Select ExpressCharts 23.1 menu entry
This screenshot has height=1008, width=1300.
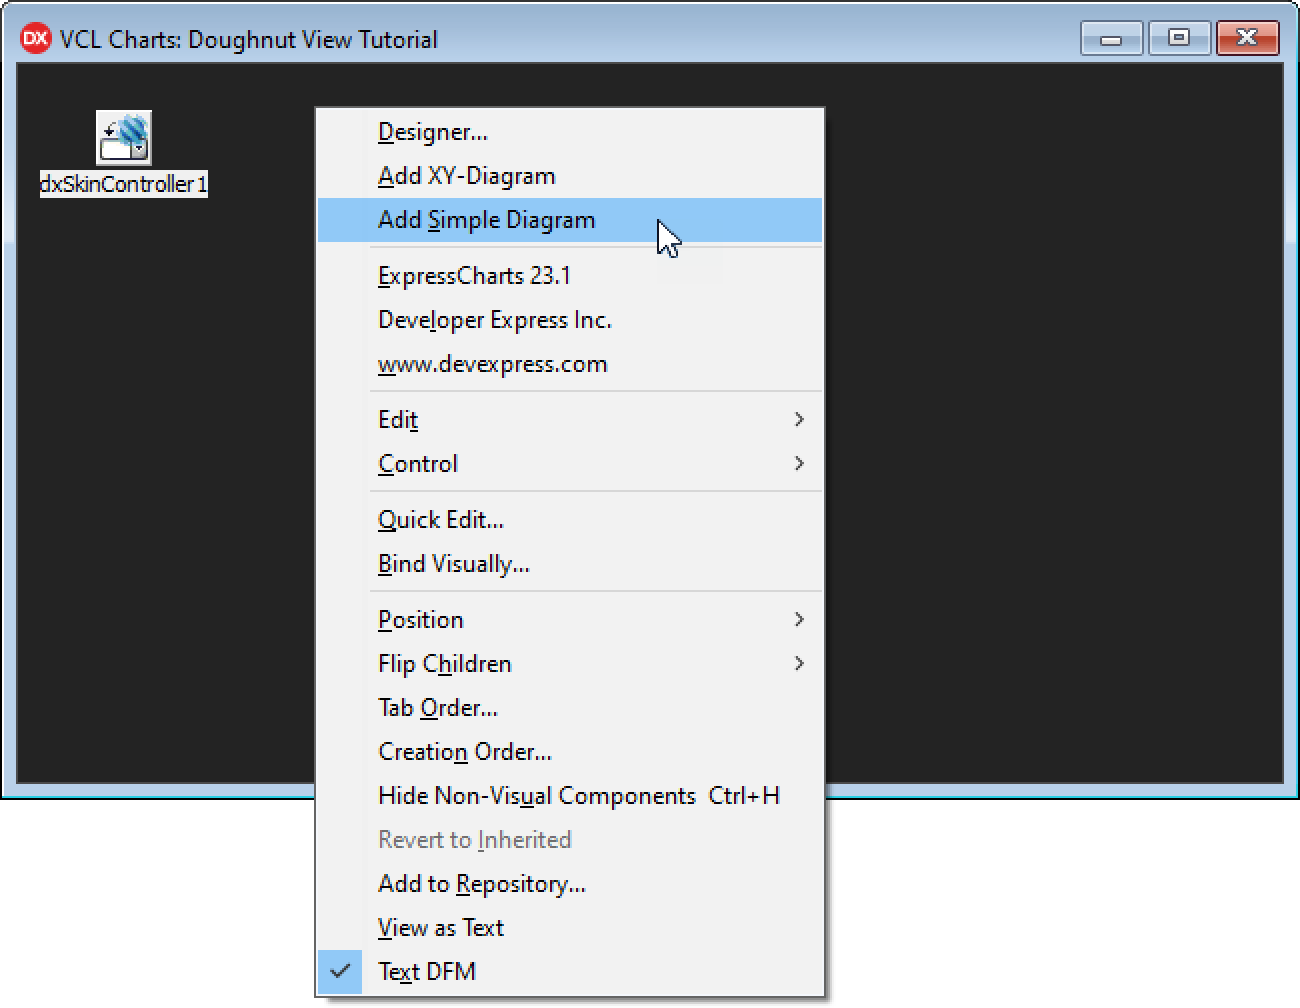(x=474, y=276)
